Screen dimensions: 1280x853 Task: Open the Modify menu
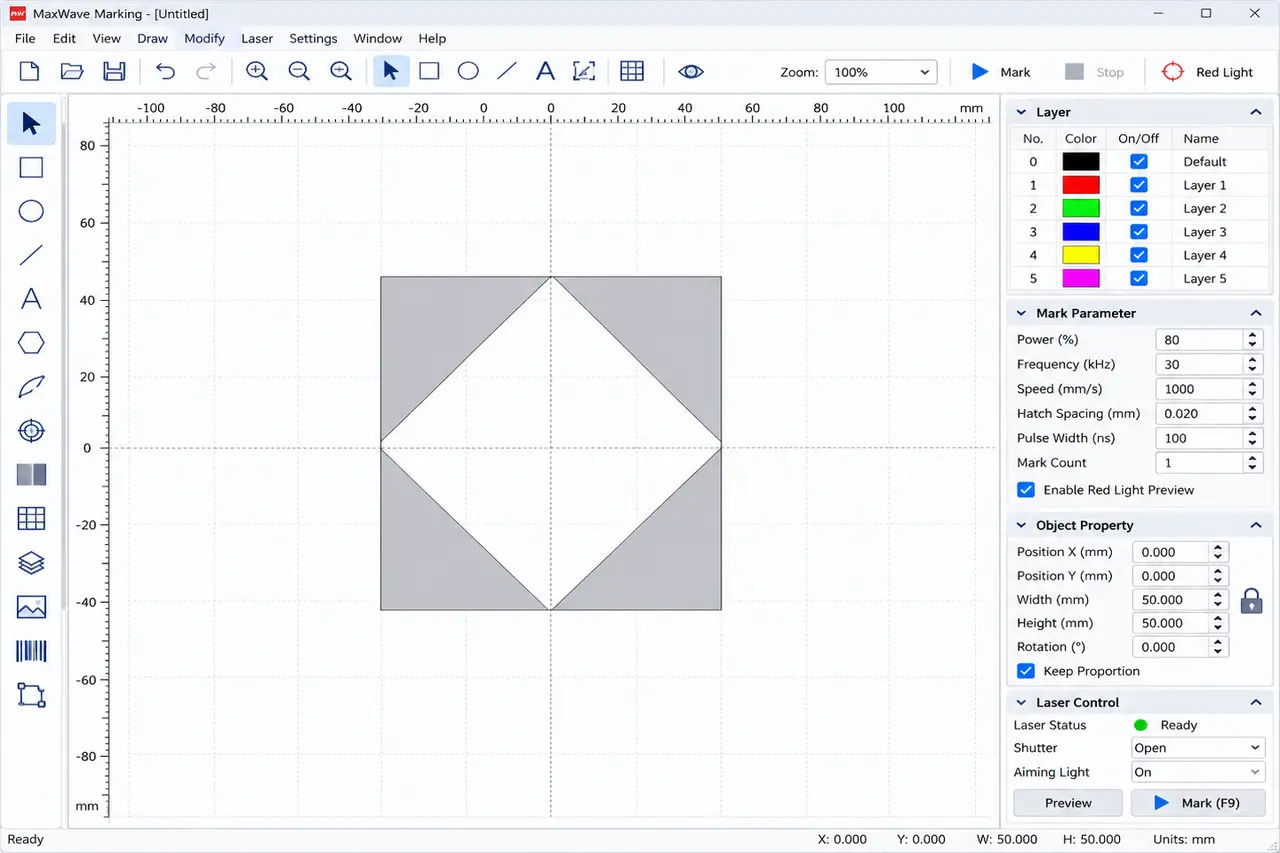[204, 38]
